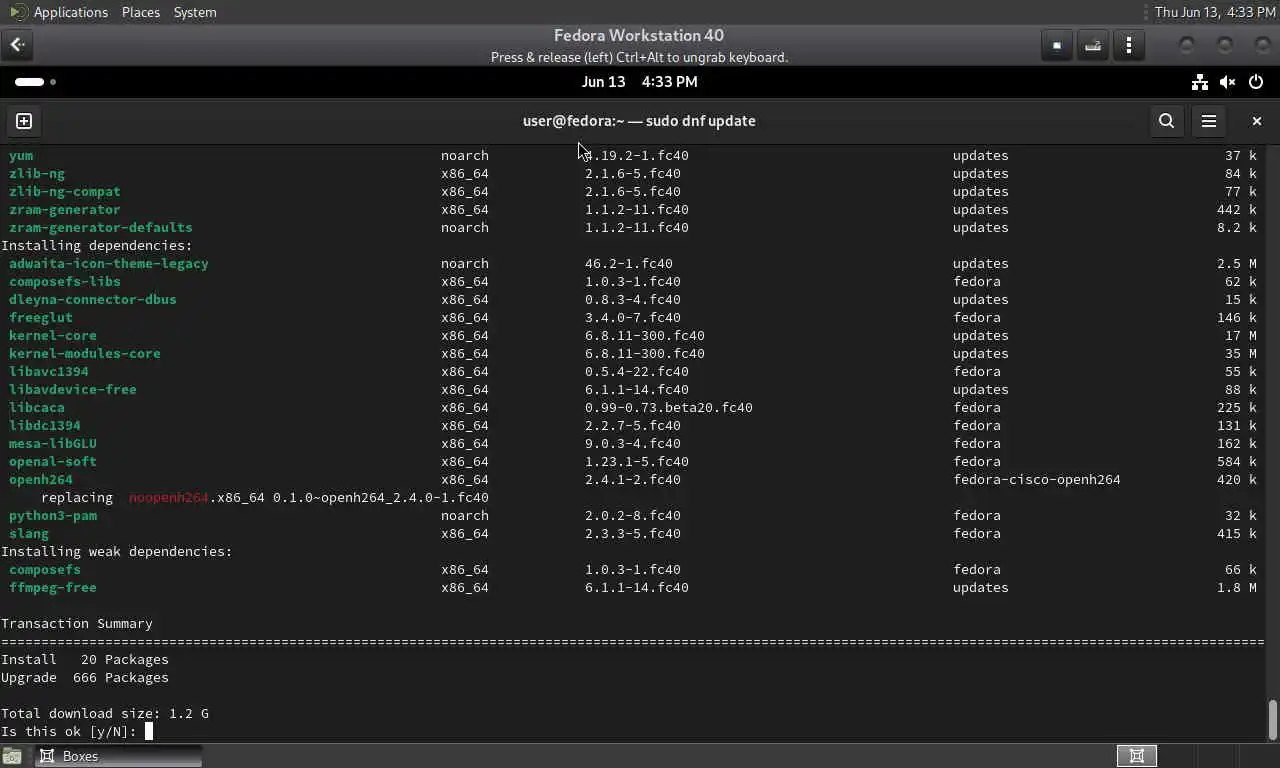Open the Boxes send-keys keyboard button
1280x768 pixels.
tap(1093, 45)
